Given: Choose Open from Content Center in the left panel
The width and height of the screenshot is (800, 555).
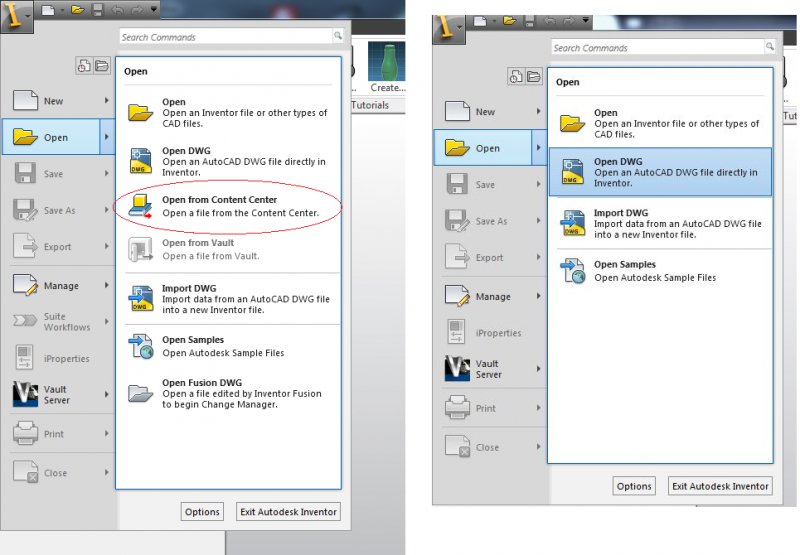Looking at the screenshot, I should click(229, 206).
